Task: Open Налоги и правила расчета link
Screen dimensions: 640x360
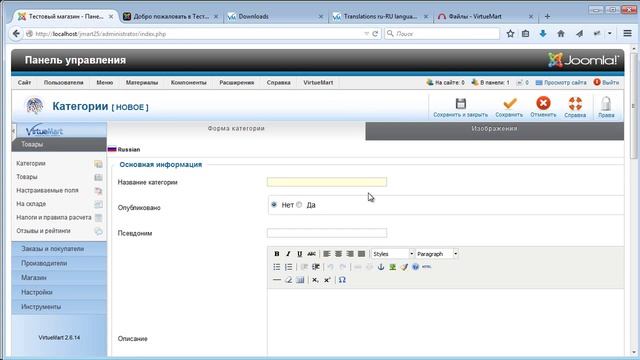Action: 54,217
